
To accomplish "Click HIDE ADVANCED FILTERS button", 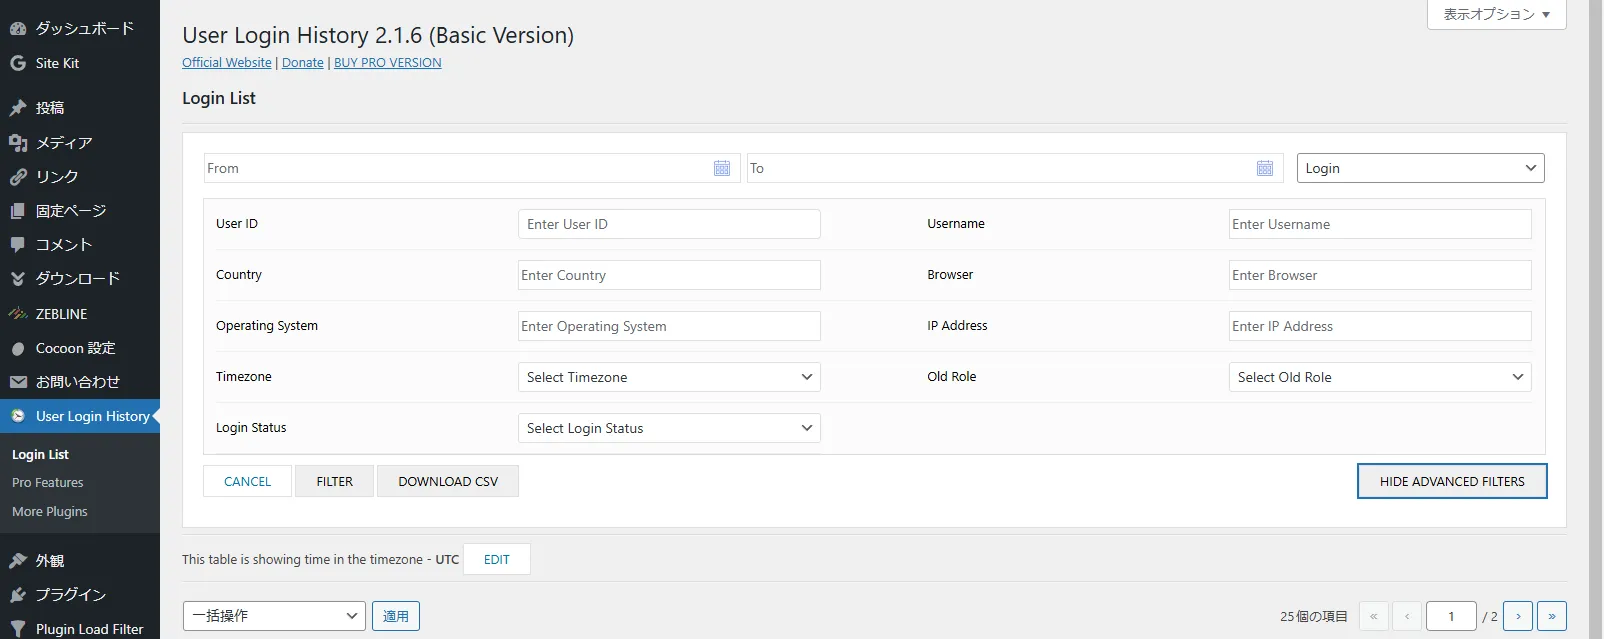I will pyautogui.click(x=1452, y=481).
